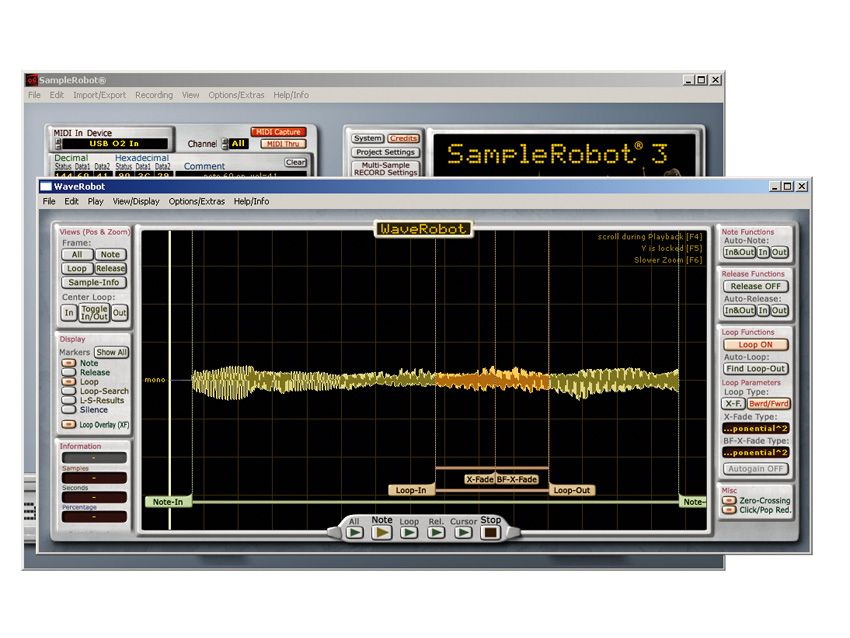Screen dimensions: 850x638
Task: Open WaveRobot Options/Extras menu
Action: coord(197,201)
